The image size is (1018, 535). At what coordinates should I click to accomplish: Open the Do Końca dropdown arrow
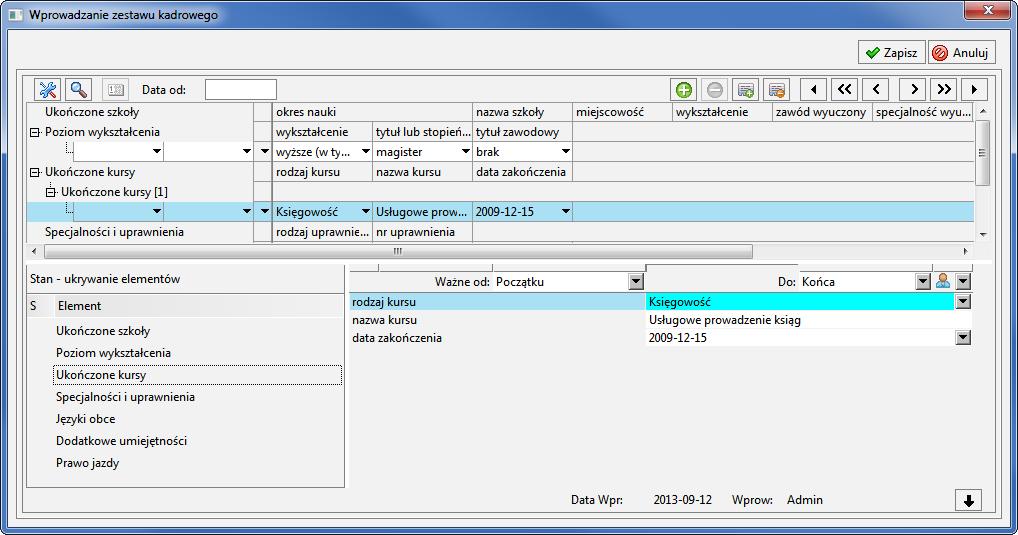[x=923, y=282]
